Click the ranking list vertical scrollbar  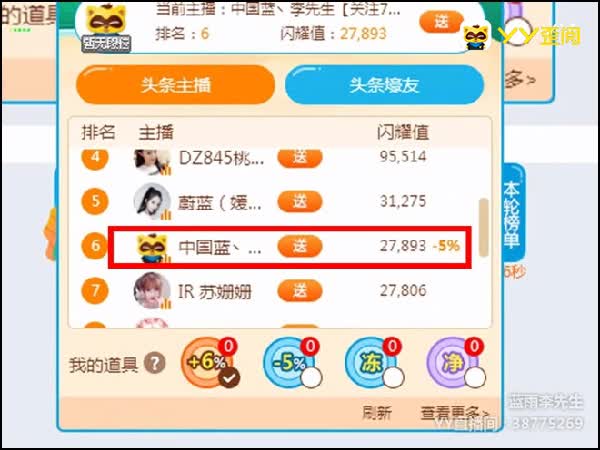tap(483, 227)
